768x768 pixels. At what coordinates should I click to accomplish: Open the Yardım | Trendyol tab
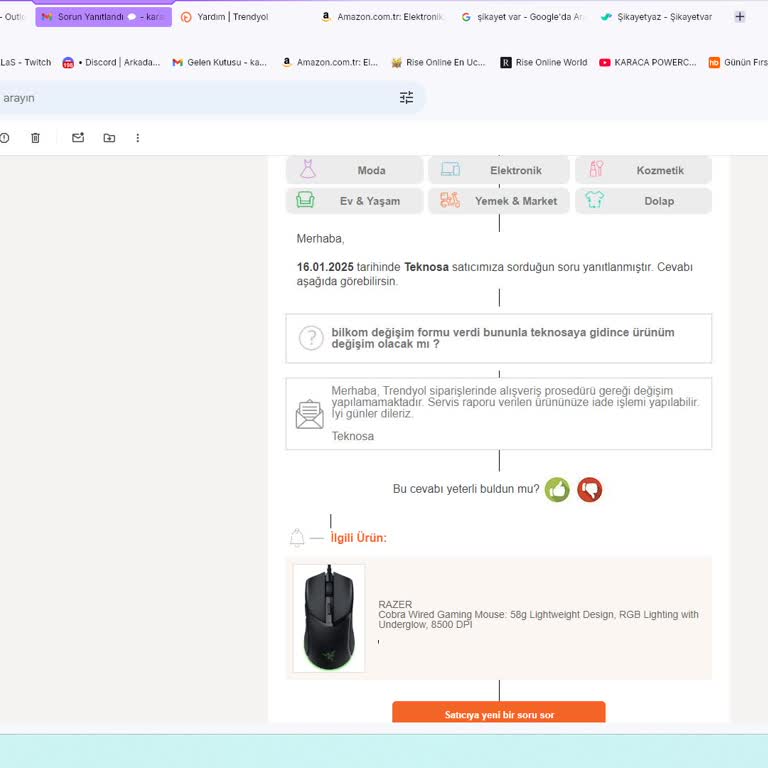click(225, 17)
